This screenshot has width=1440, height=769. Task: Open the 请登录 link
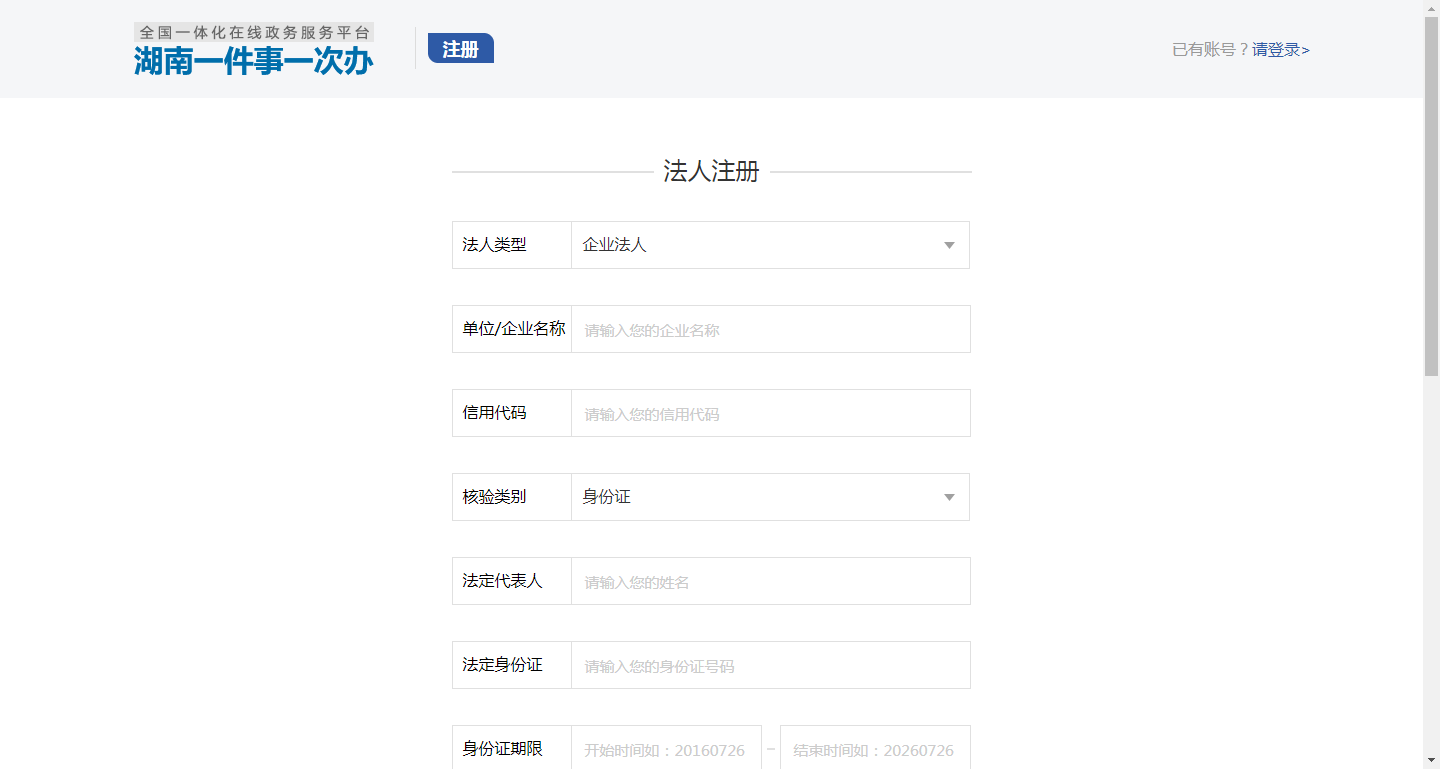(x=1280, y=50)
